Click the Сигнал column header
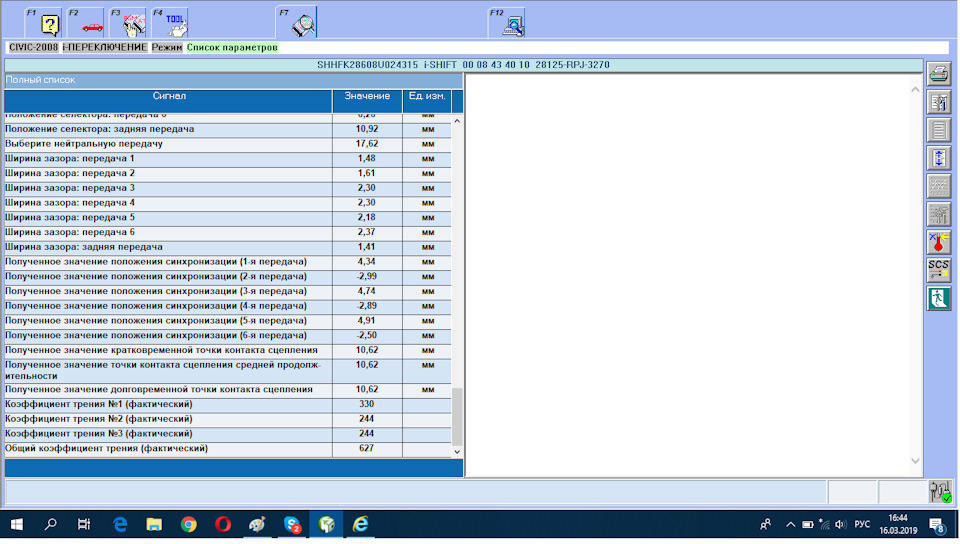The width and height of the screenshot is (960, 544). coord(168,101)
